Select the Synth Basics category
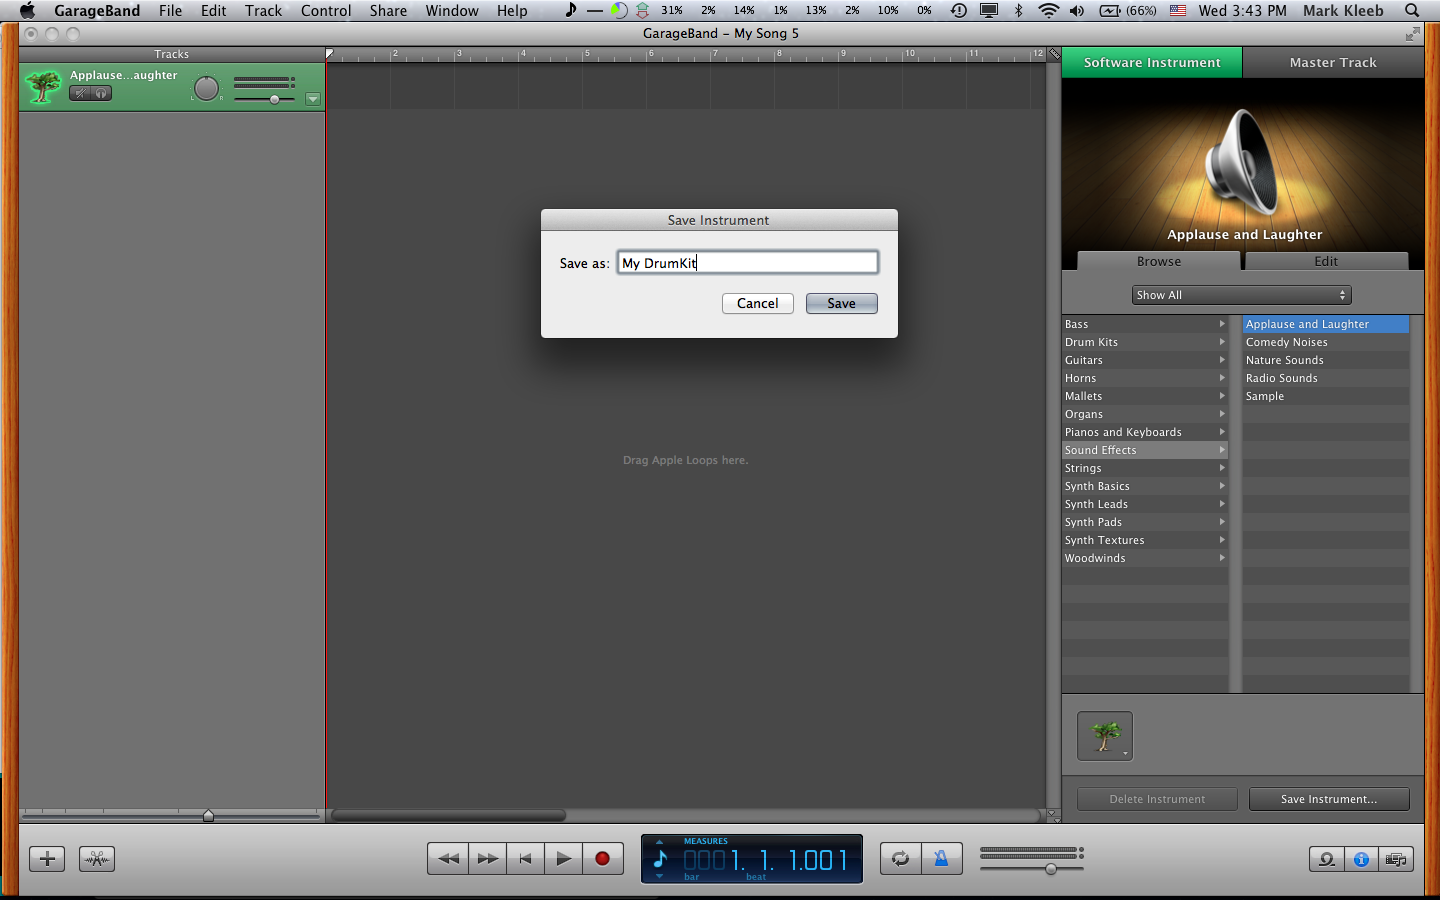 coord(1145,486)
